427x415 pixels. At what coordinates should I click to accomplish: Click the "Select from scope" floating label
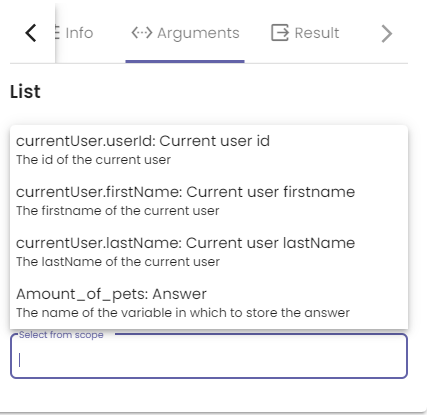[x=61, y=335]
